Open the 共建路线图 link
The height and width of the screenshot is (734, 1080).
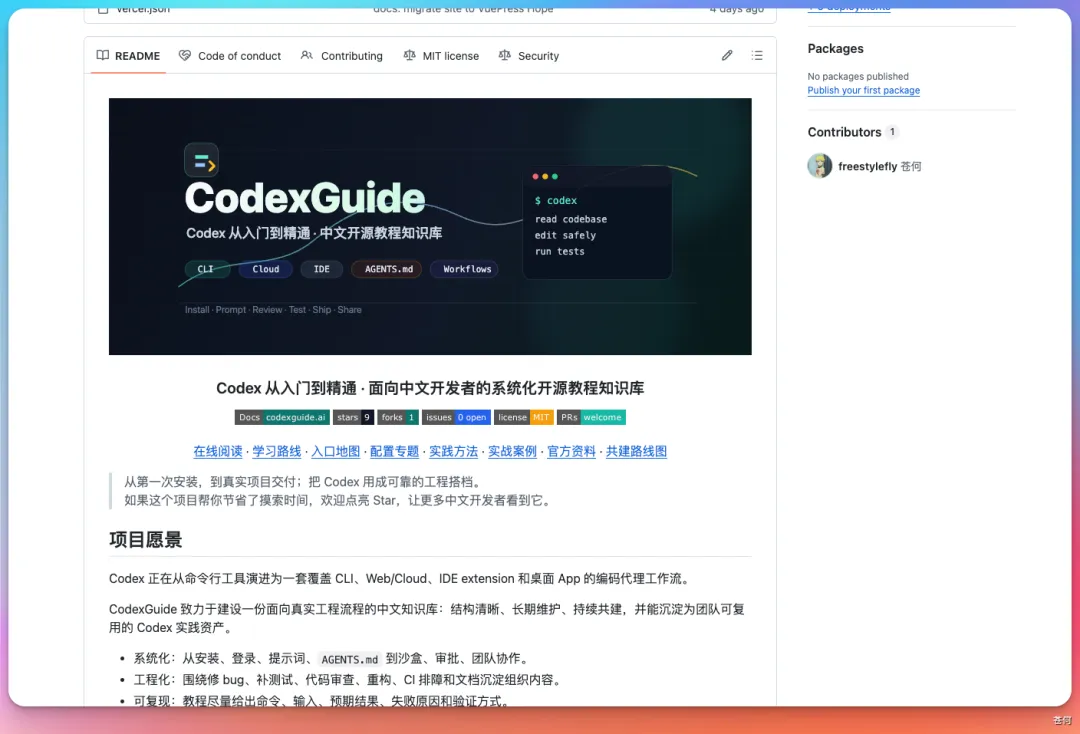[636, 451]
